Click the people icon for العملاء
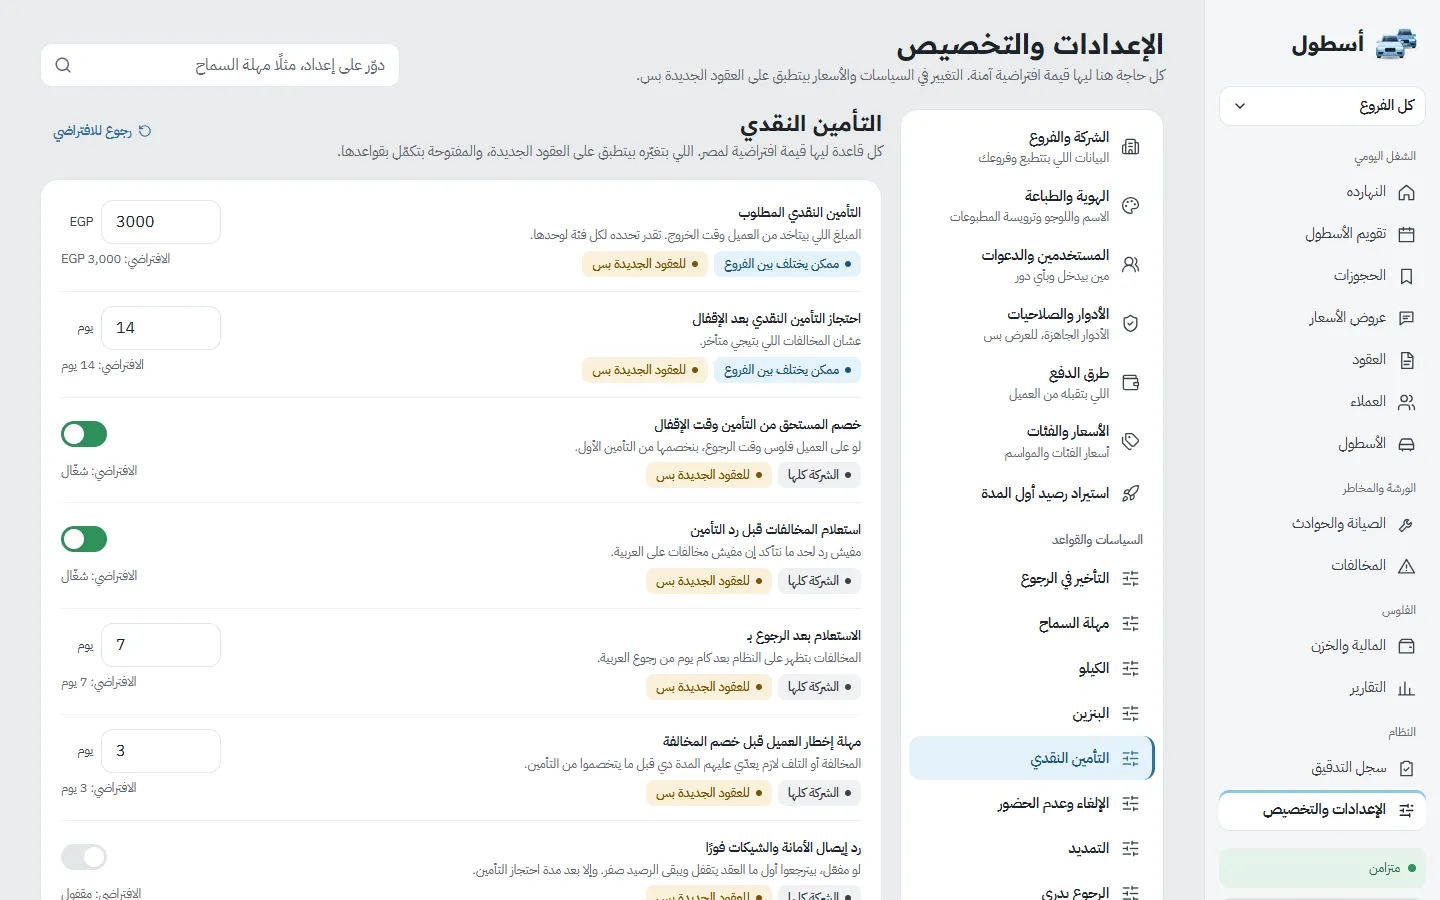The height and width of the screenshot is (900, 1440). tap(1406, 402)
